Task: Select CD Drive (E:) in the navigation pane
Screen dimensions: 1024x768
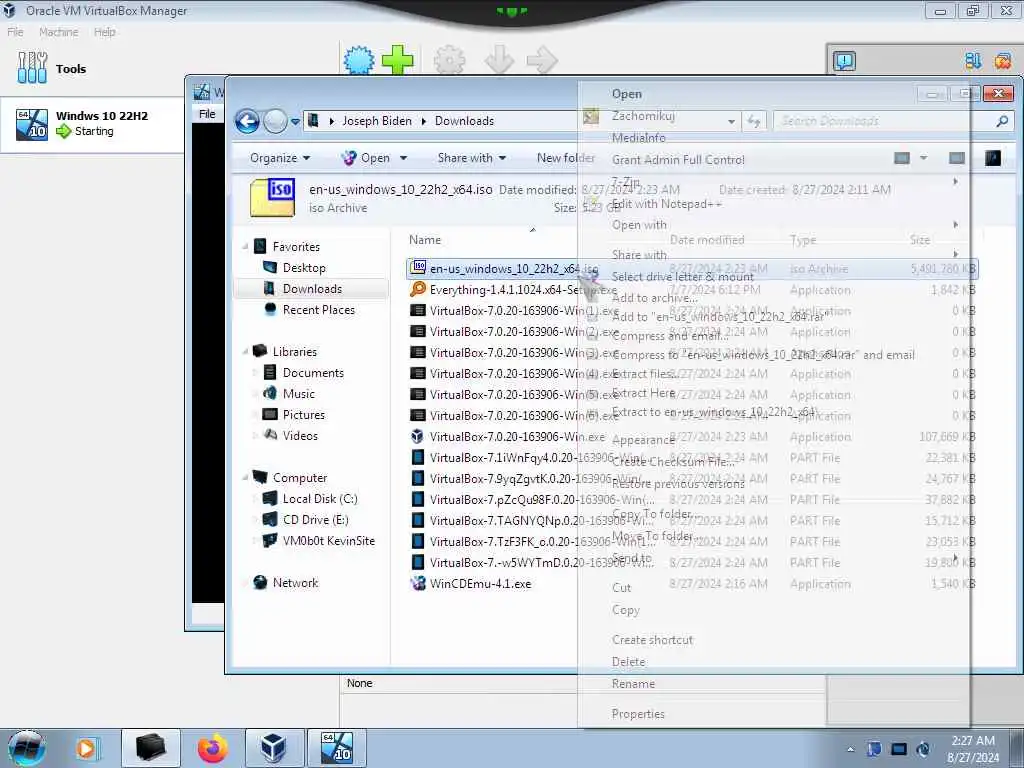Action: tap(315, 519)
